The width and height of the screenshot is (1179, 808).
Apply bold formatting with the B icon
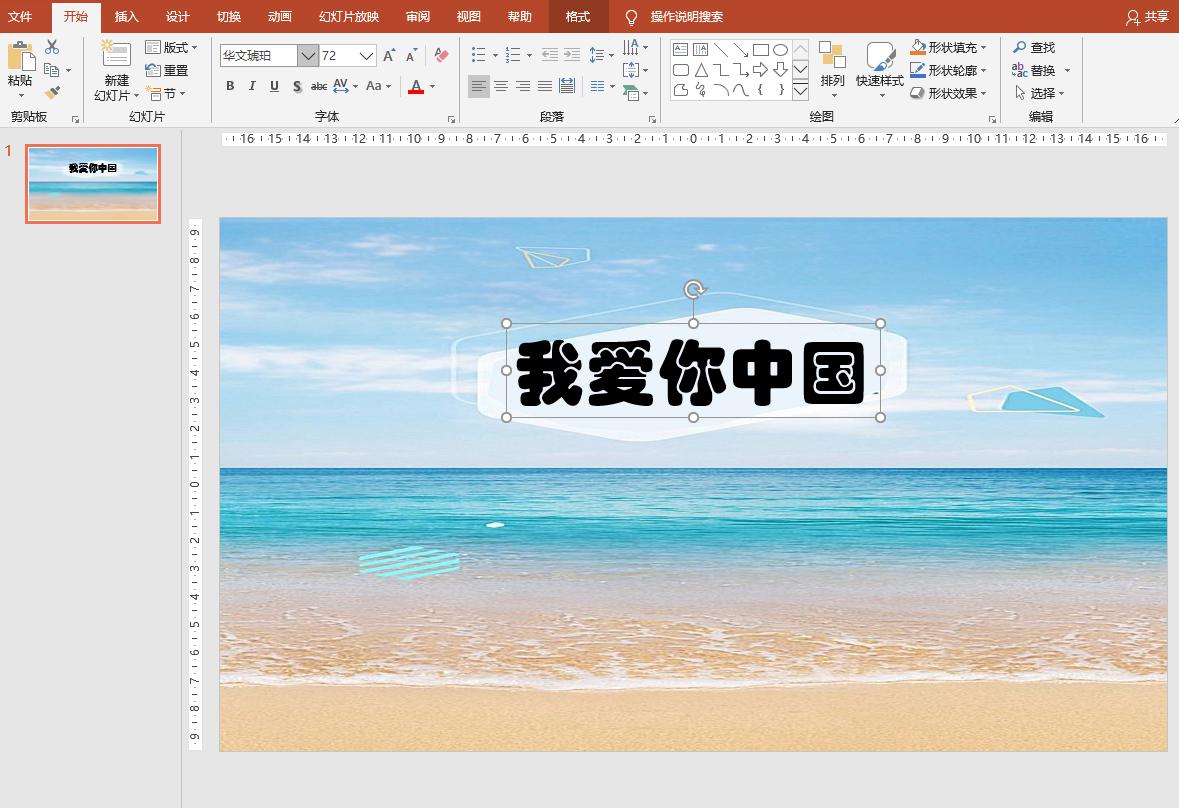click(x=229, y=87)
